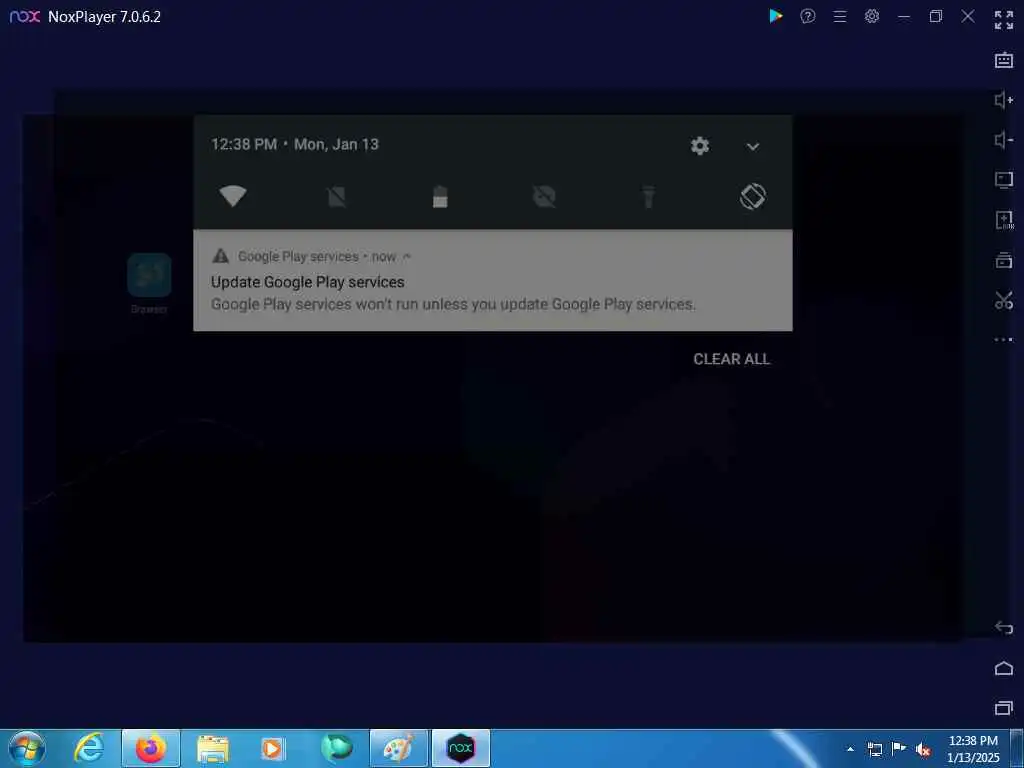Tap the Android home button in sidebar

pos(1004,668)
